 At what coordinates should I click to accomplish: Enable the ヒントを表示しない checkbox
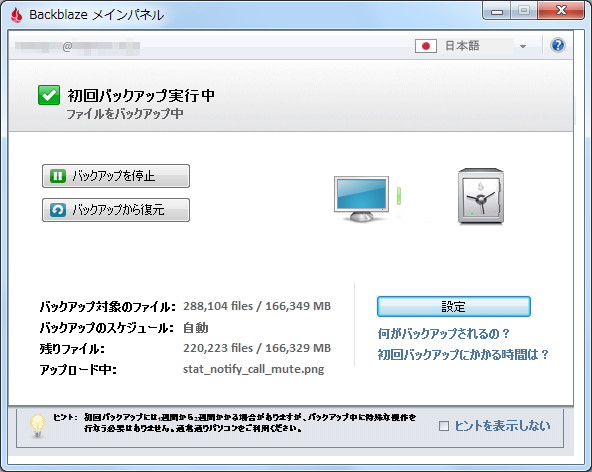(x=444, y=426)
